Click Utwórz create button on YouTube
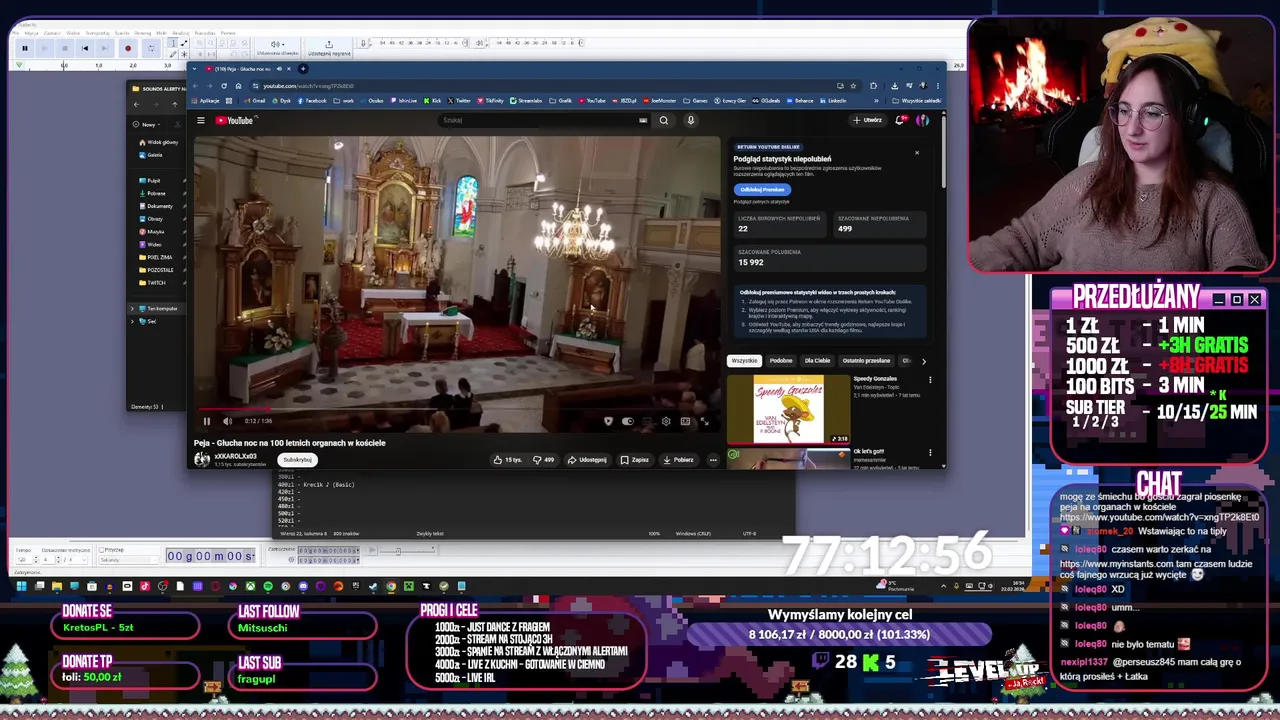 [x=868, y=120]
